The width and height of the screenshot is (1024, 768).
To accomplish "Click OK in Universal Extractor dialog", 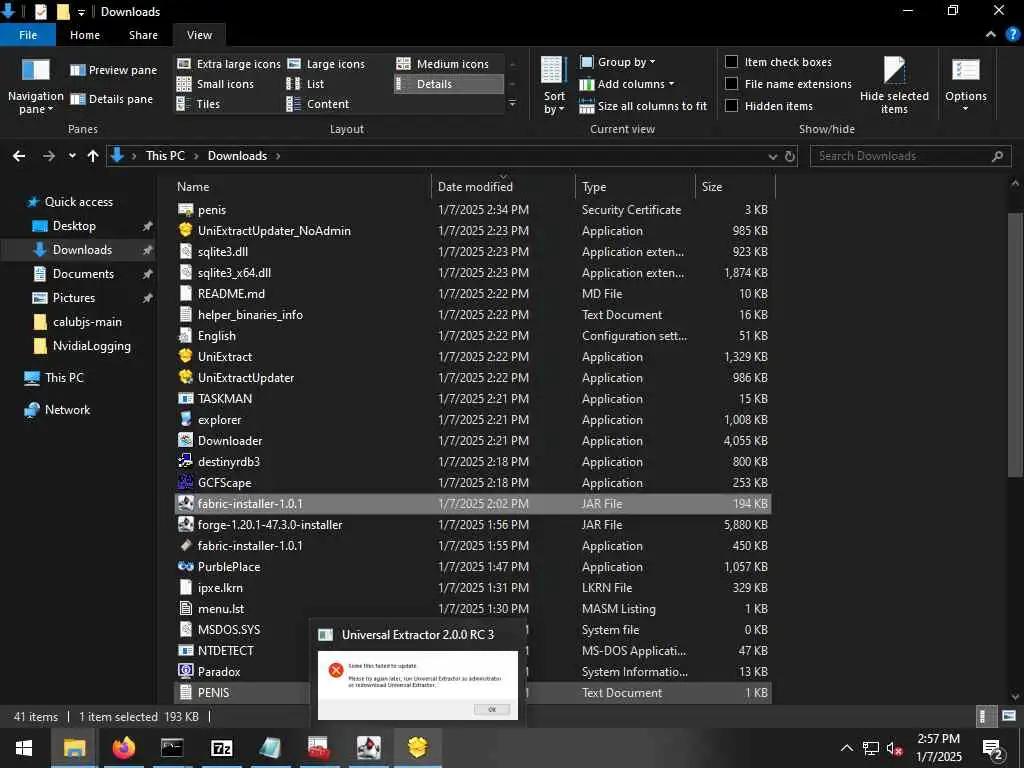I will click(x=492, y=709).
